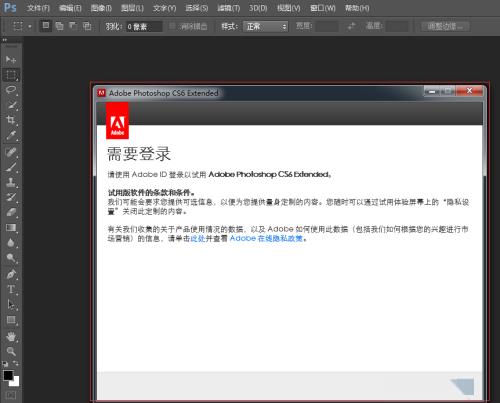The height and width of the screenshot is (403, 500).
Task: Select the Pen tool
Action: tap(11, 274)
